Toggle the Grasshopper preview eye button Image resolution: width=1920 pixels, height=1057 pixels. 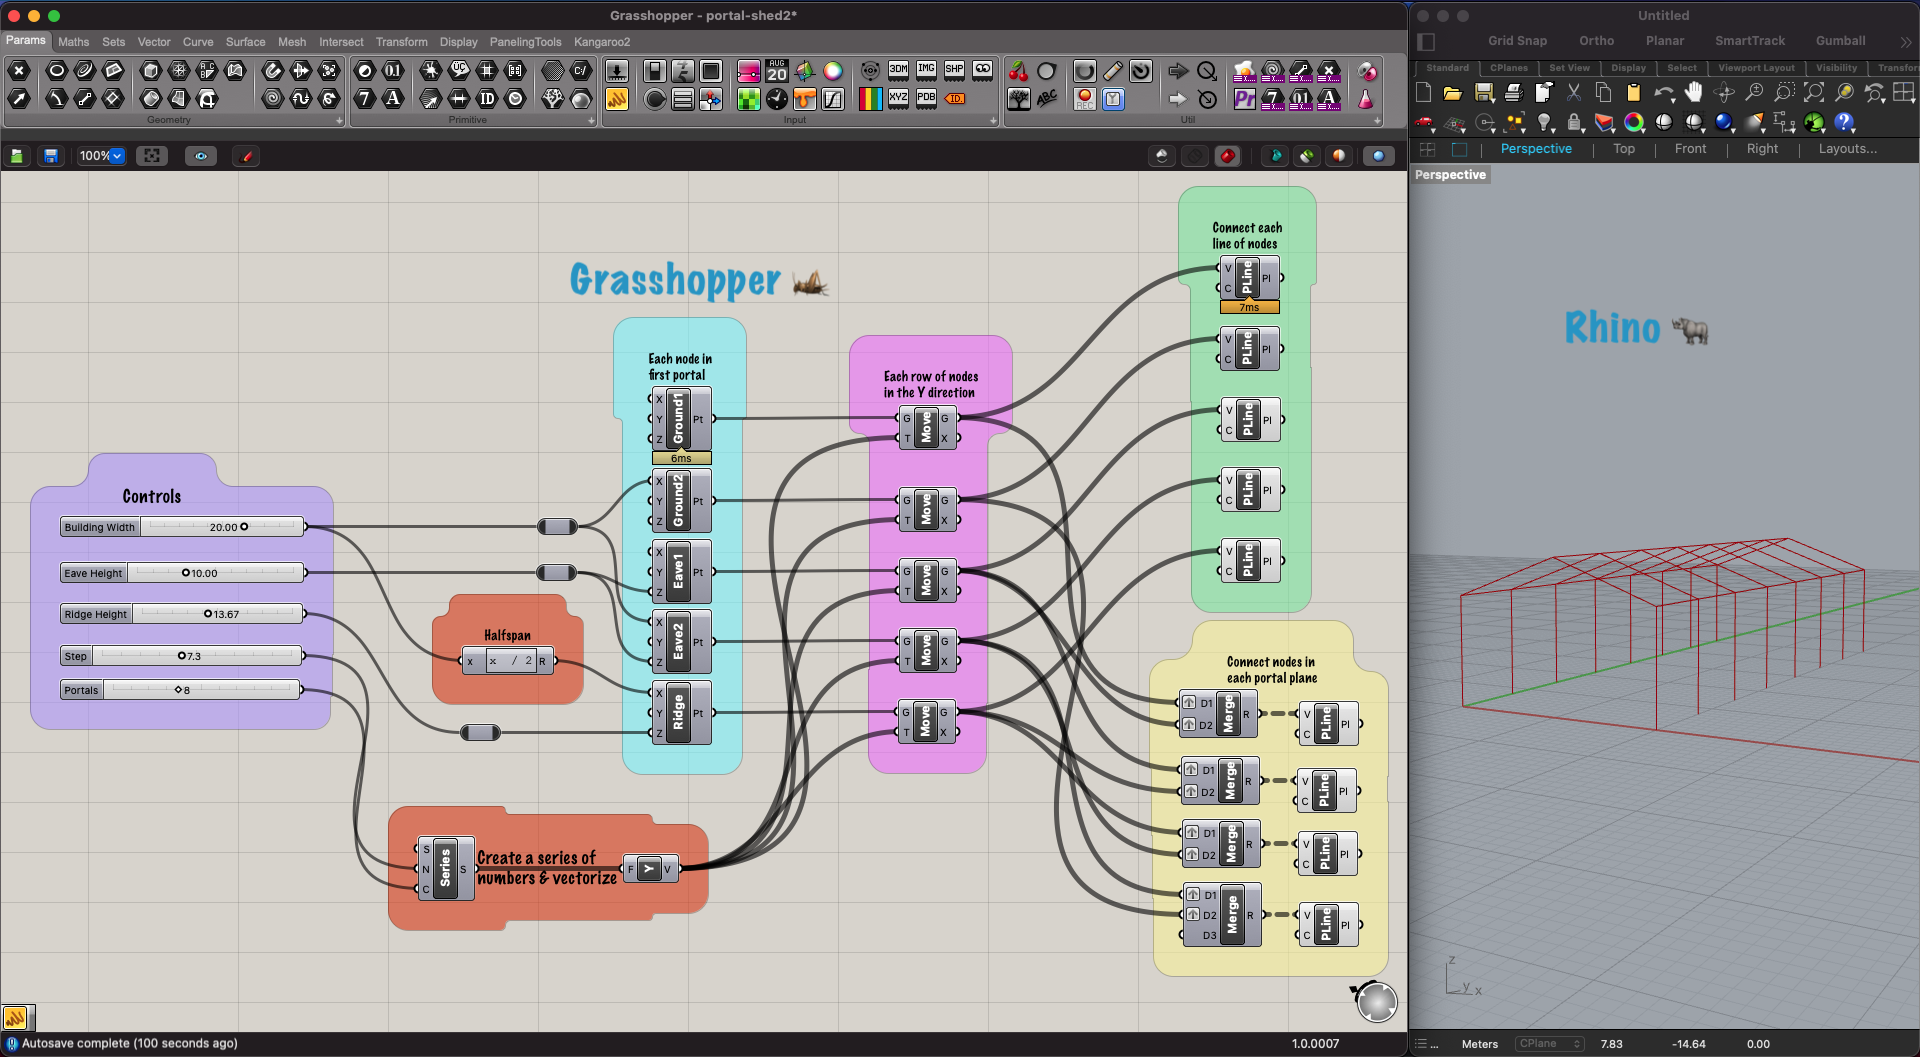(x=201, y=156)
